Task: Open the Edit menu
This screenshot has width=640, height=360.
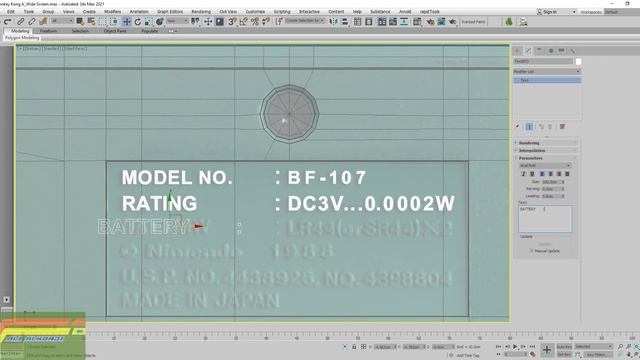Action: [11, 12]
